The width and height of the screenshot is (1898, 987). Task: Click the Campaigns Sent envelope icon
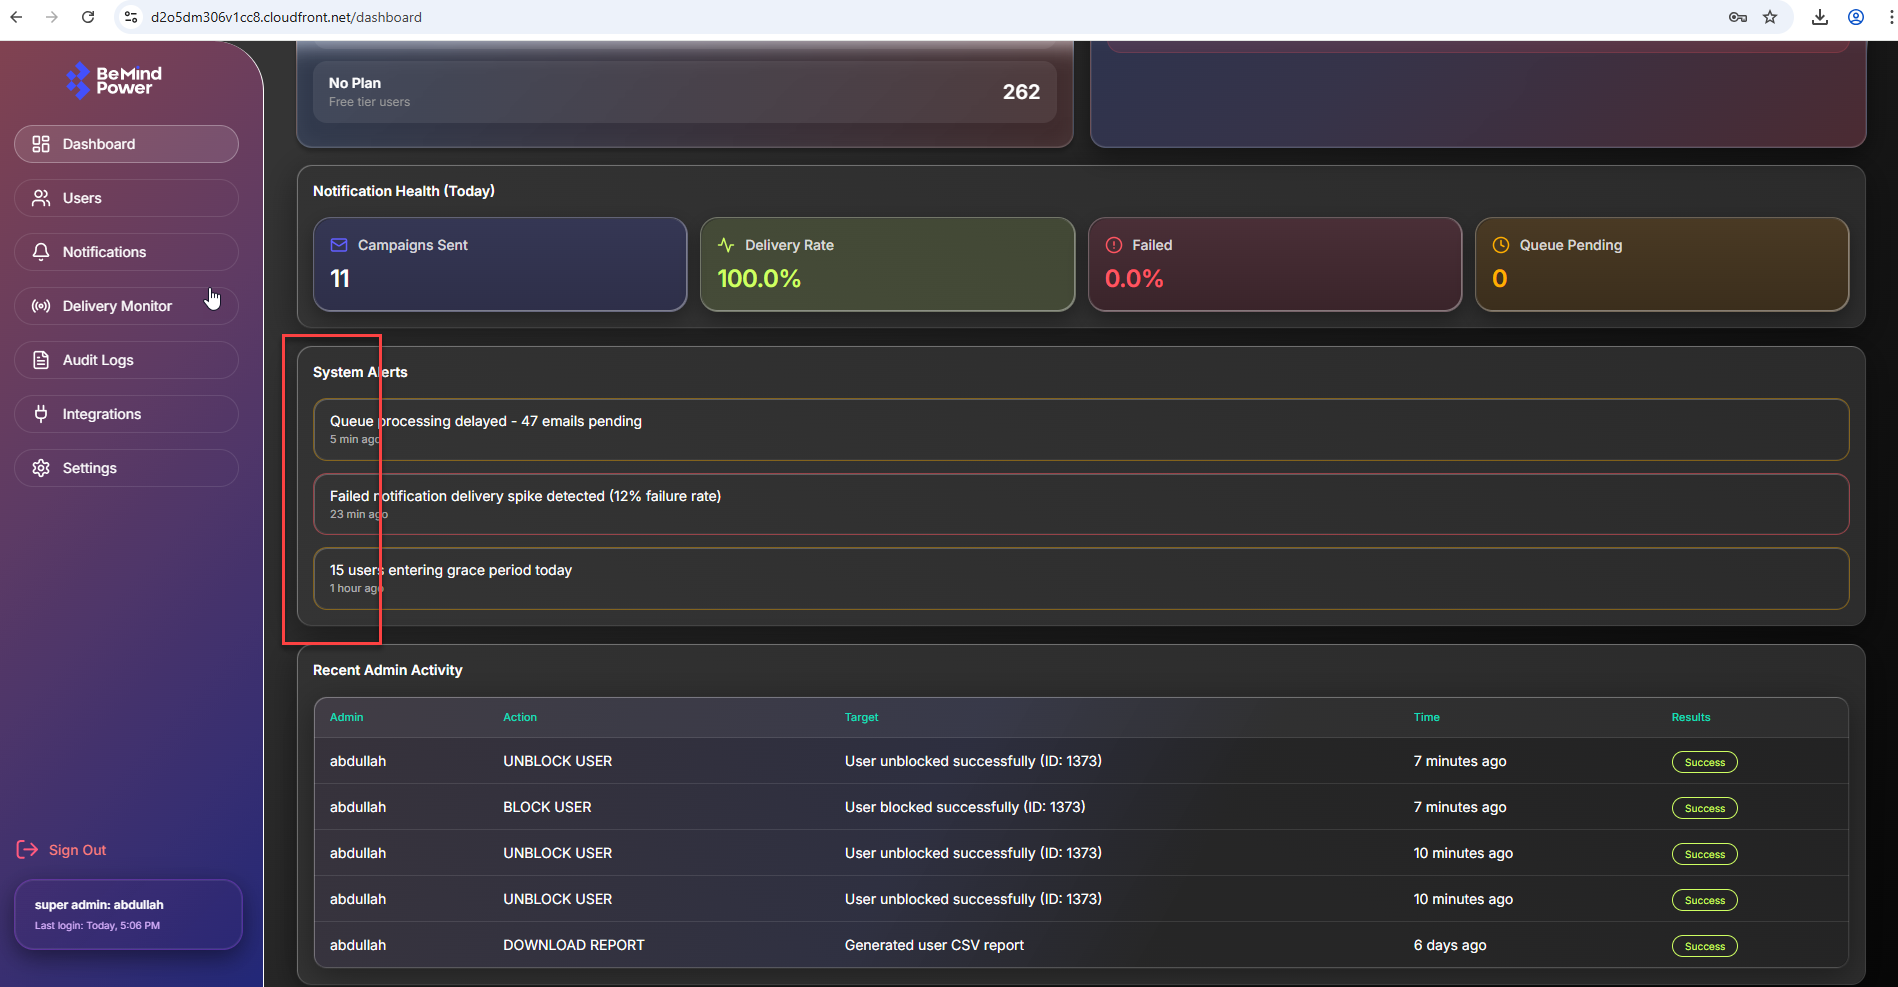[339, 245]
